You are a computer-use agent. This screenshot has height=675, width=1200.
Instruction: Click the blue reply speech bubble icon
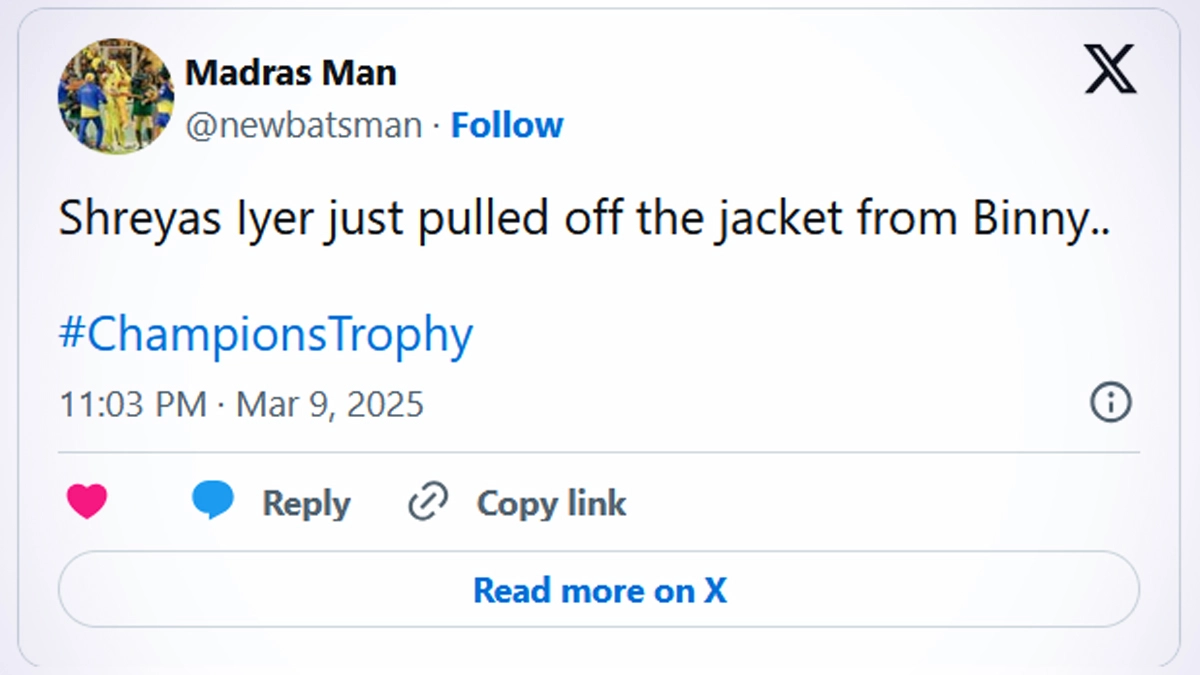213,501
